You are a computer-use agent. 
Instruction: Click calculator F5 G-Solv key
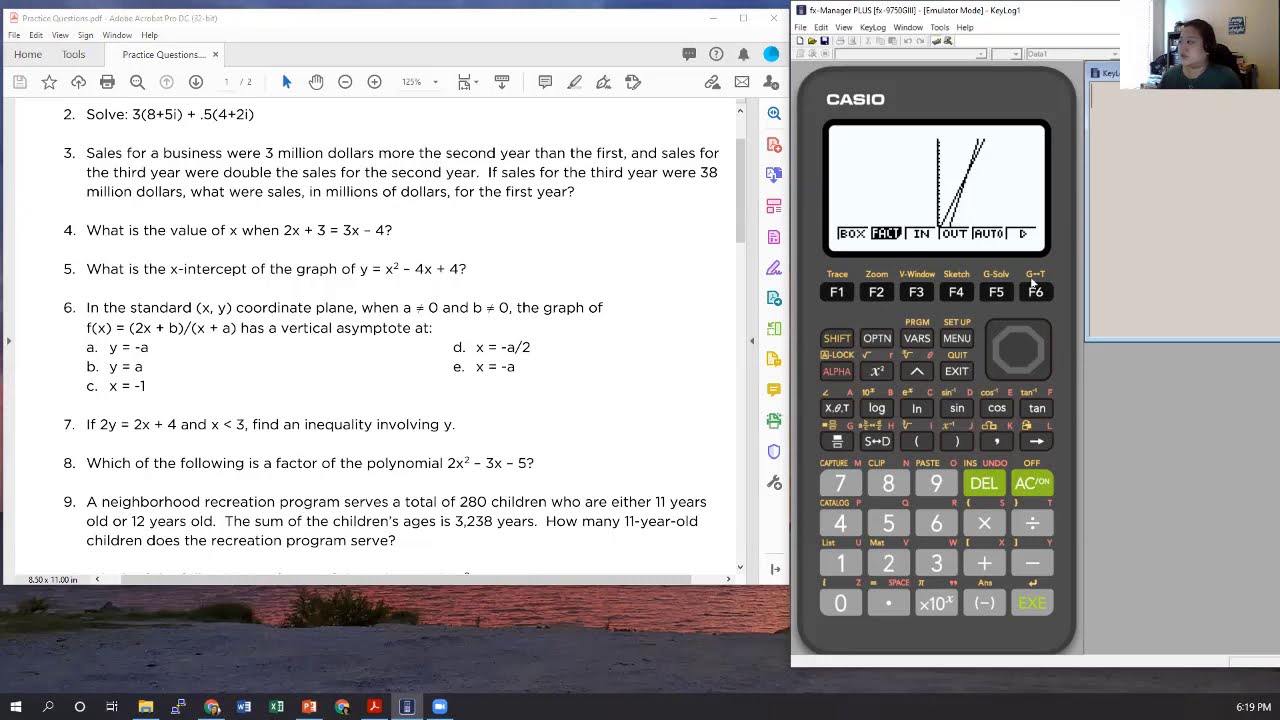[996, 292]
